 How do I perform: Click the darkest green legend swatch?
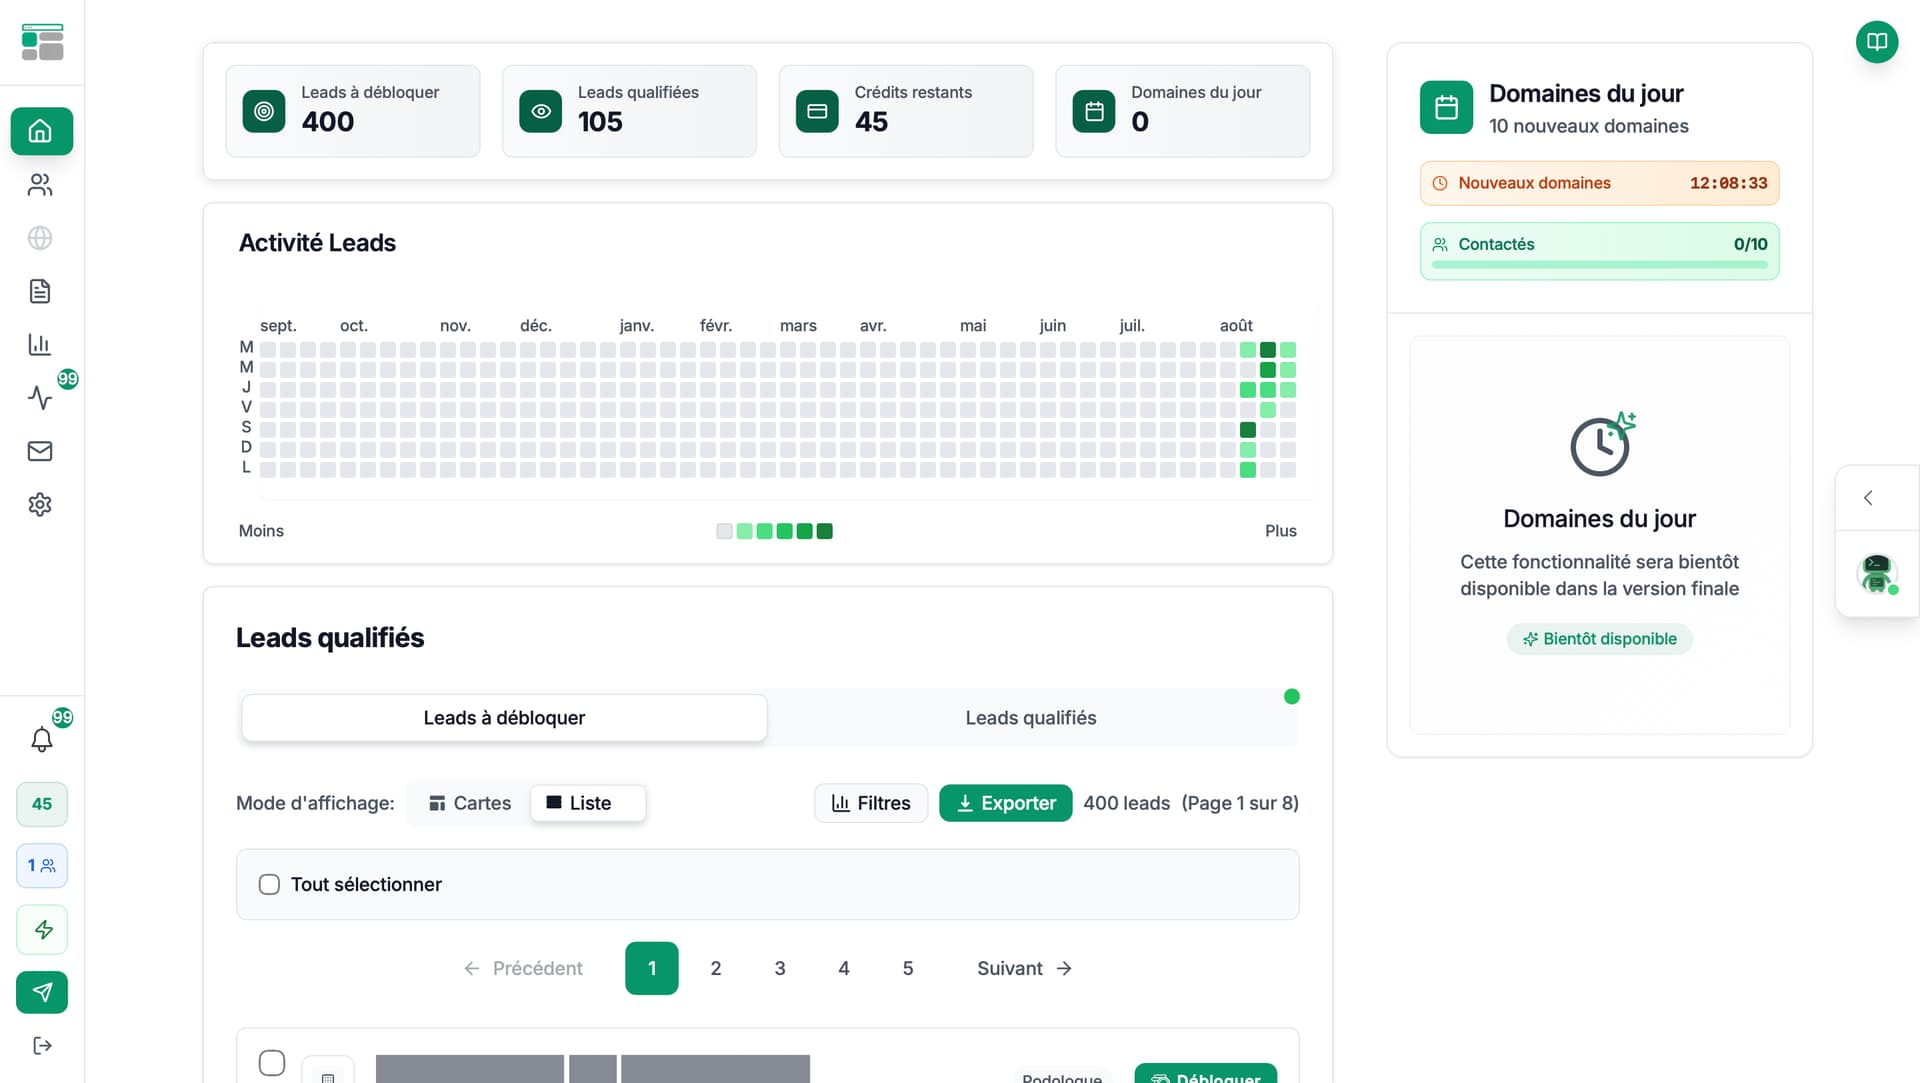pos(825,531)
